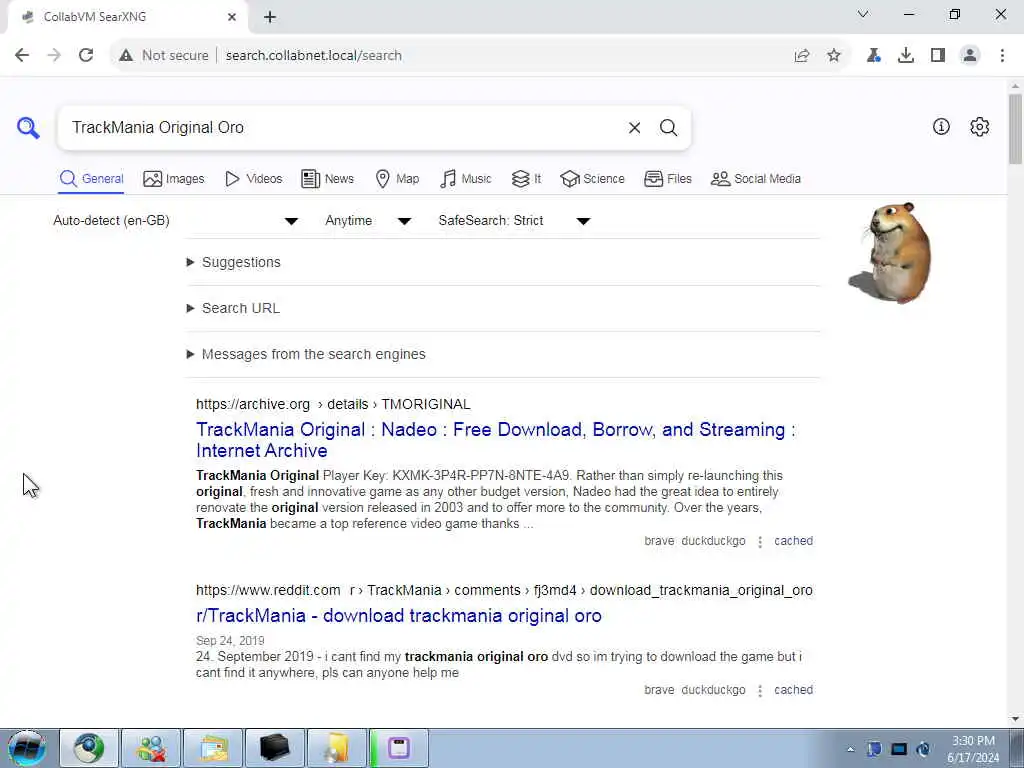This screenshot has height=768, width=1024.
Task: Open purple disk icon in taskbar
Action: [x=398, y=748]
